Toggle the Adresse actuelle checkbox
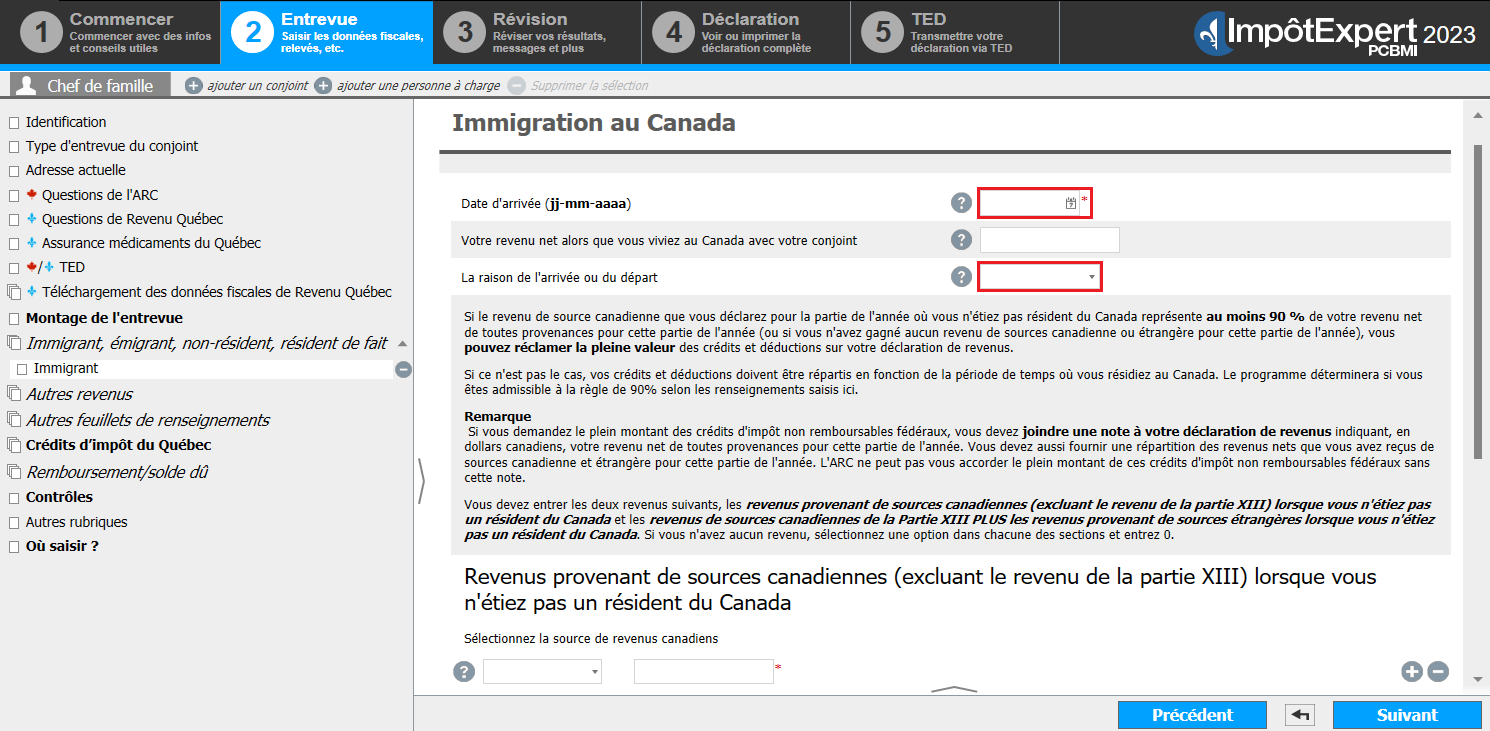Screen dimensions: 1490x731 [14, 171]
